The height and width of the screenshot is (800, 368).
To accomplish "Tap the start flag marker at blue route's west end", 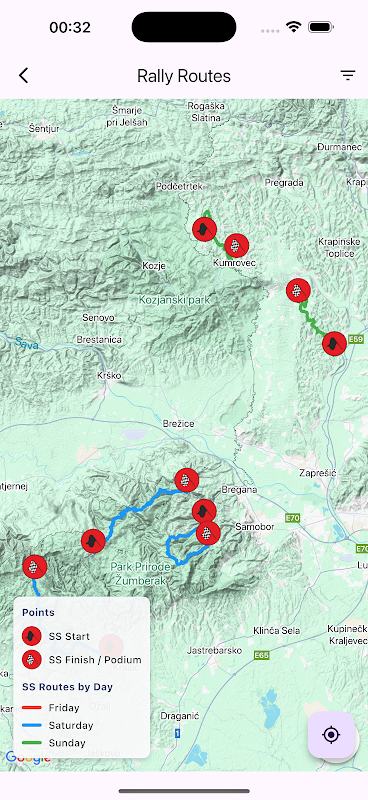I will (93, 541).
